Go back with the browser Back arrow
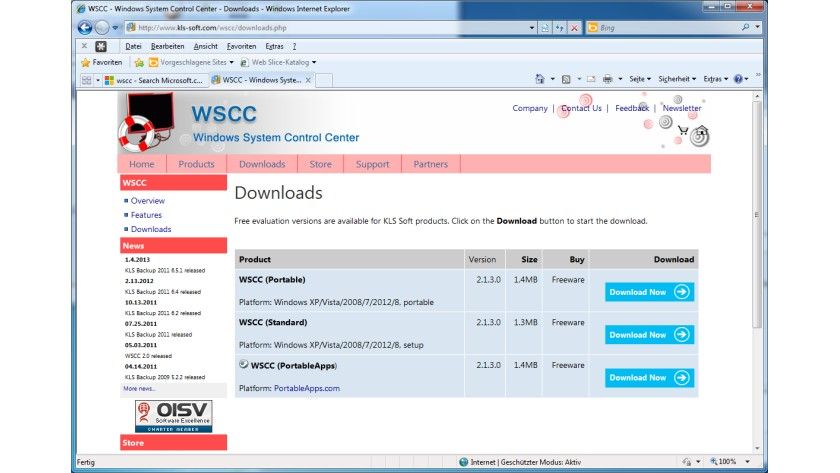Screen dimensions: 840x473 click(85, 27)
